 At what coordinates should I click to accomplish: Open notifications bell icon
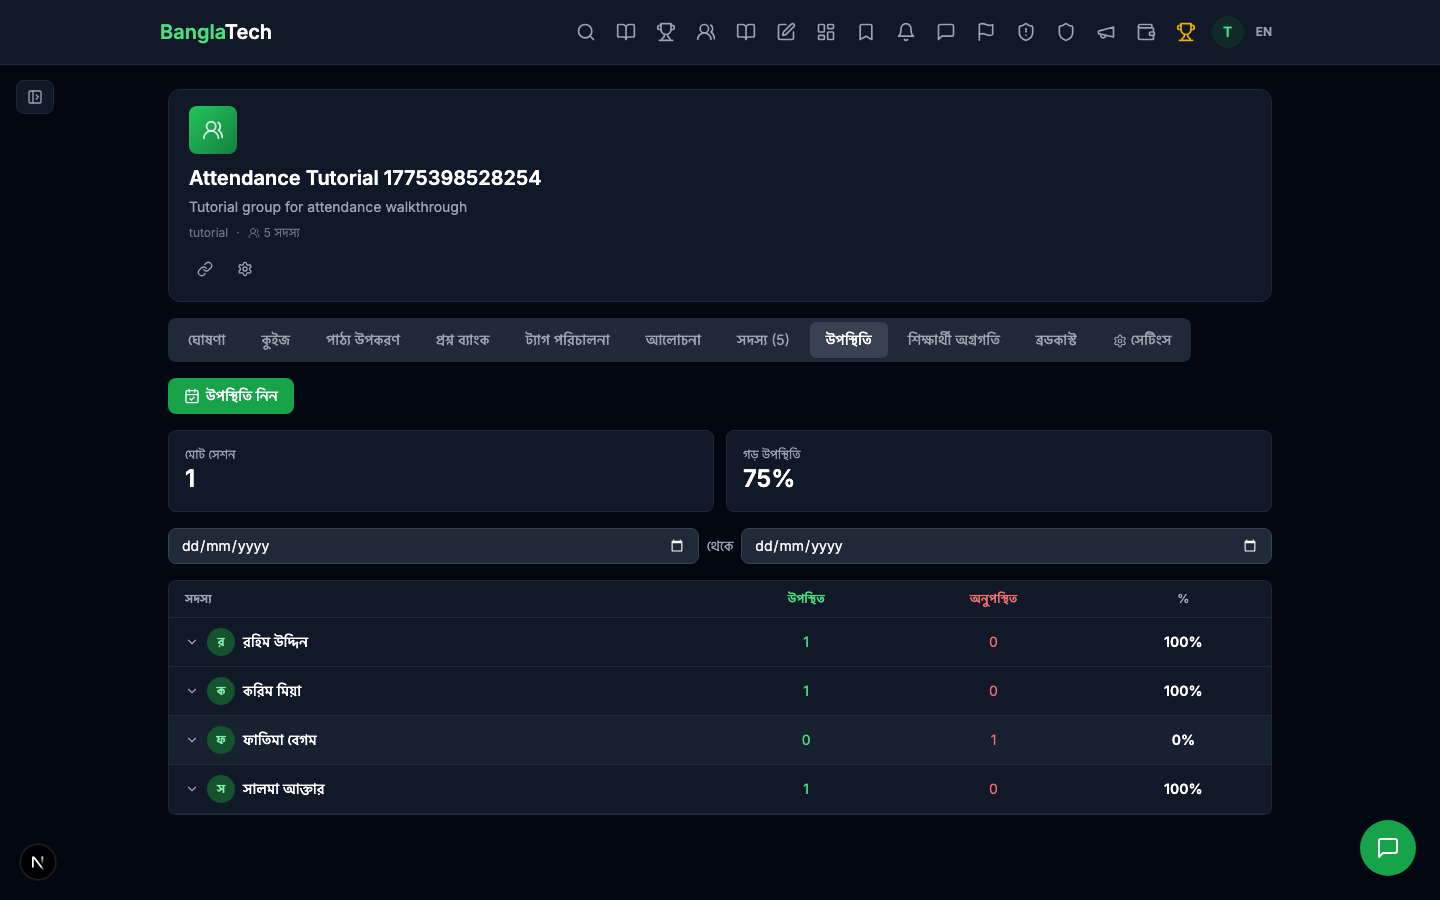(x=906, y=32)
